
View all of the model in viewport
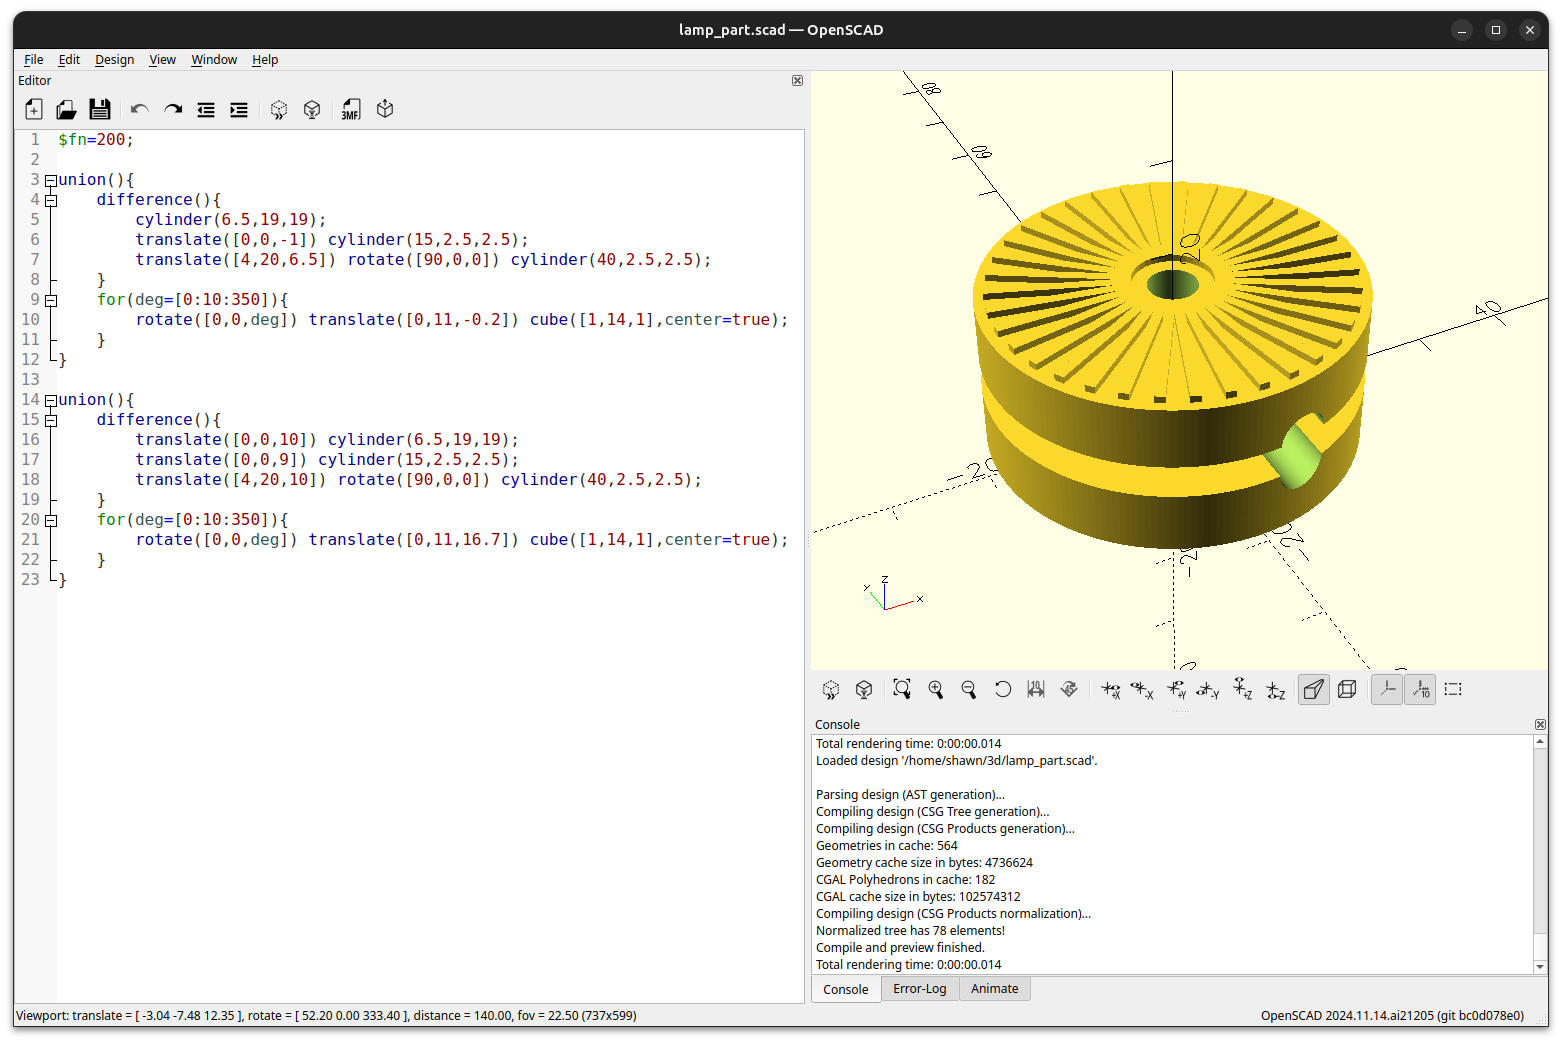click(x=902, y=689)
